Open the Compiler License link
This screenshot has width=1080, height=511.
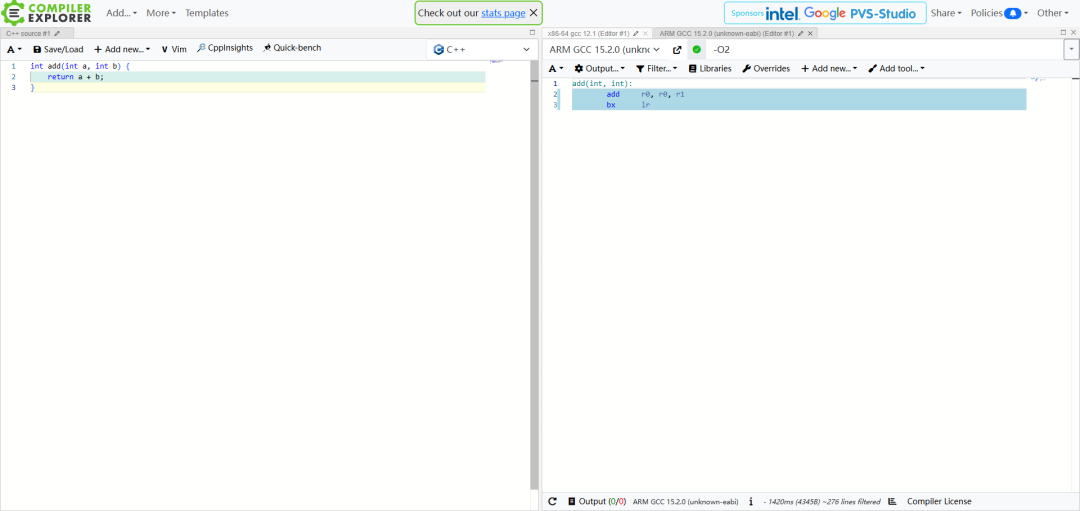tap(939, 501)
